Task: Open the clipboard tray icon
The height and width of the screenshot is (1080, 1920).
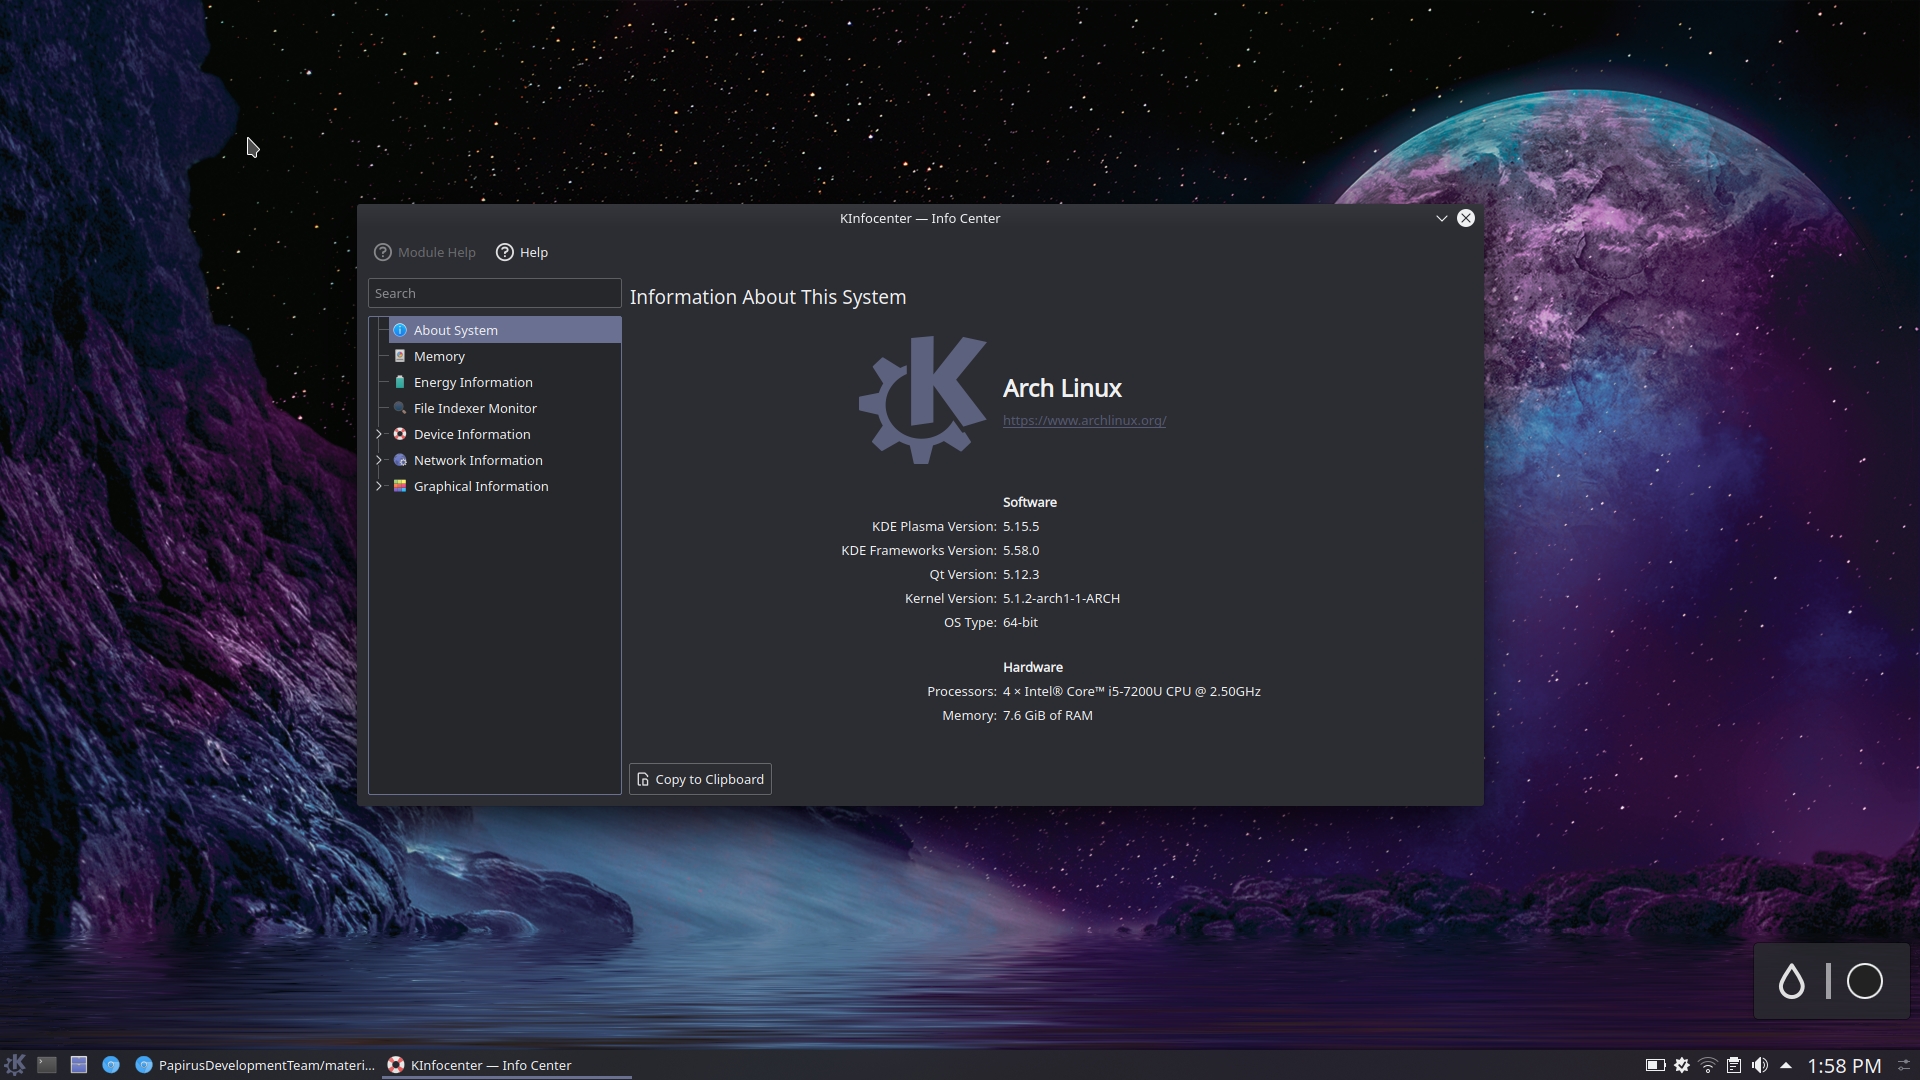Action: 1734,1065
